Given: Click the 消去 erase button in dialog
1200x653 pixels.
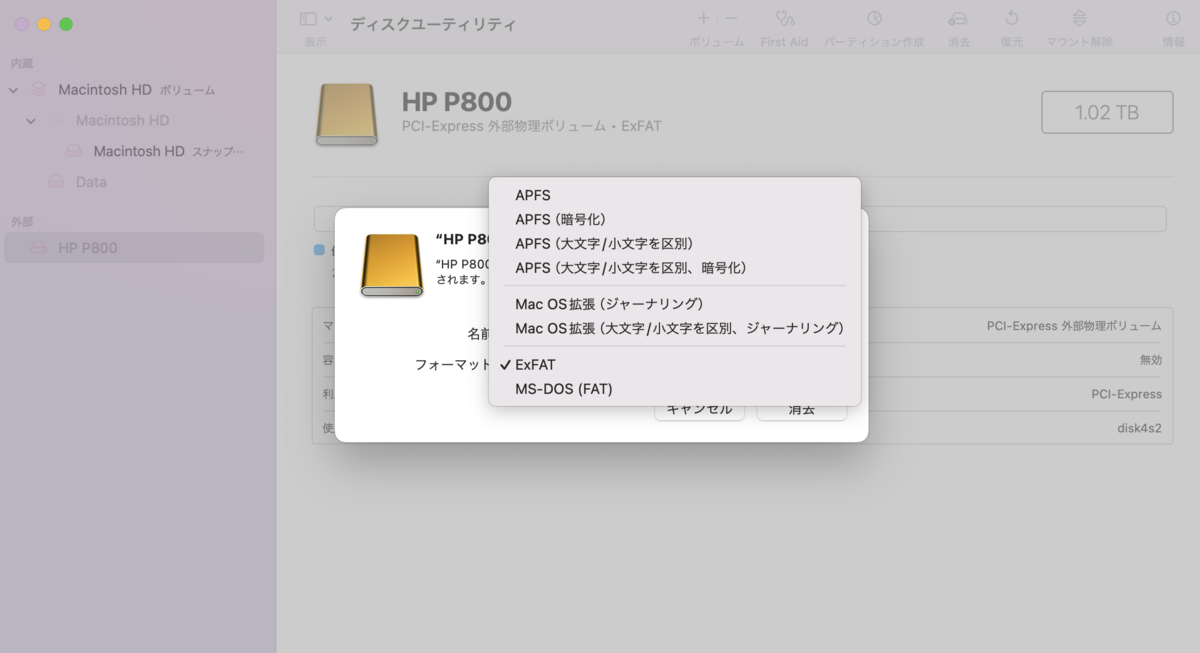Looking at the screenshot, I should click(801, 409).
